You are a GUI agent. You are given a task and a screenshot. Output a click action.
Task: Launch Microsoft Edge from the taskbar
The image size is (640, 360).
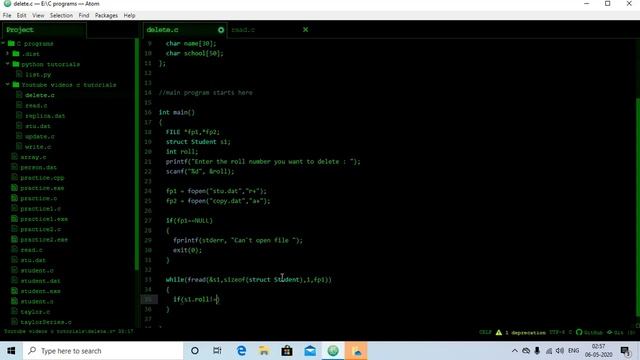point(241,351)
